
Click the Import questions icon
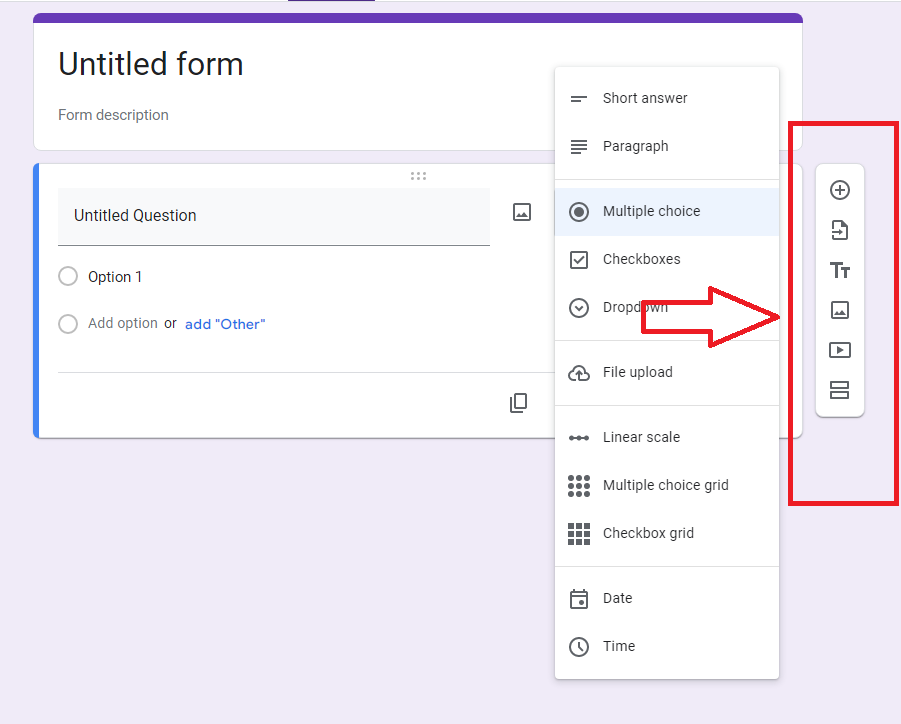tap(840, 230)
